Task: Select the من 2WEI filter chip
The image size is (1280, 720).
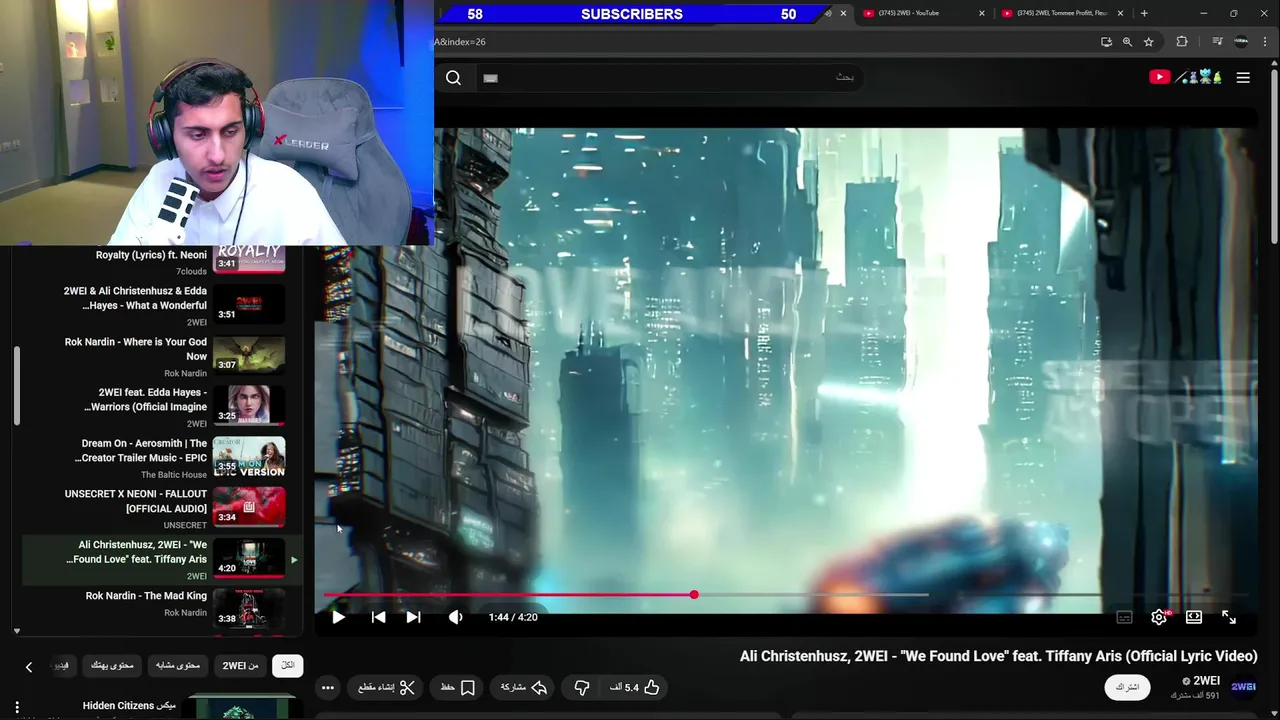Action: (x=240, y=665)
